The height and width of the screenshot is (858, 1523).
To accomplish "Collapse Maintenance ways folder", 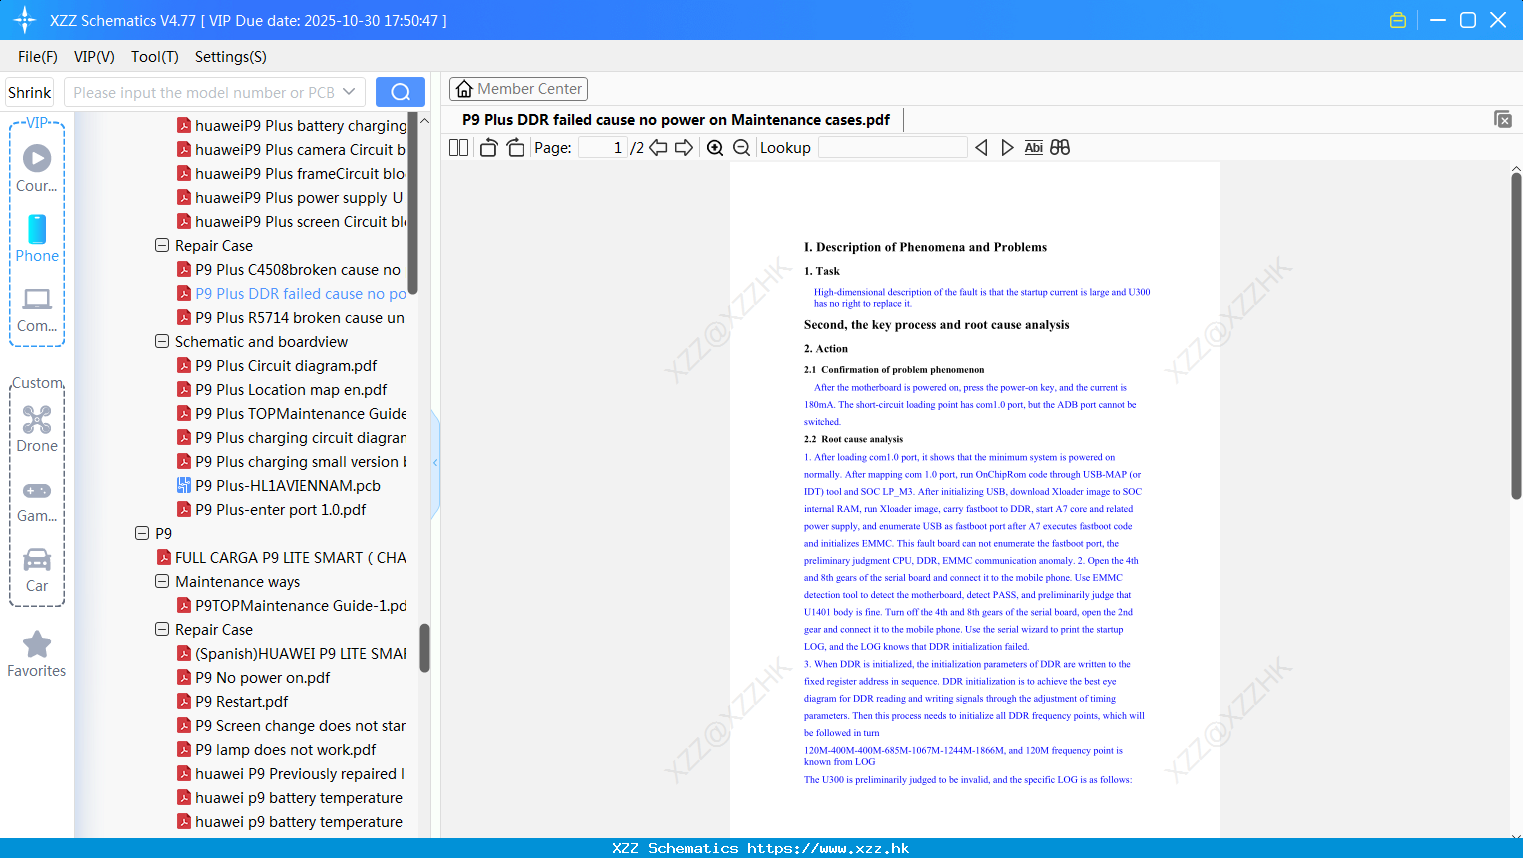I will click(162, 581).
